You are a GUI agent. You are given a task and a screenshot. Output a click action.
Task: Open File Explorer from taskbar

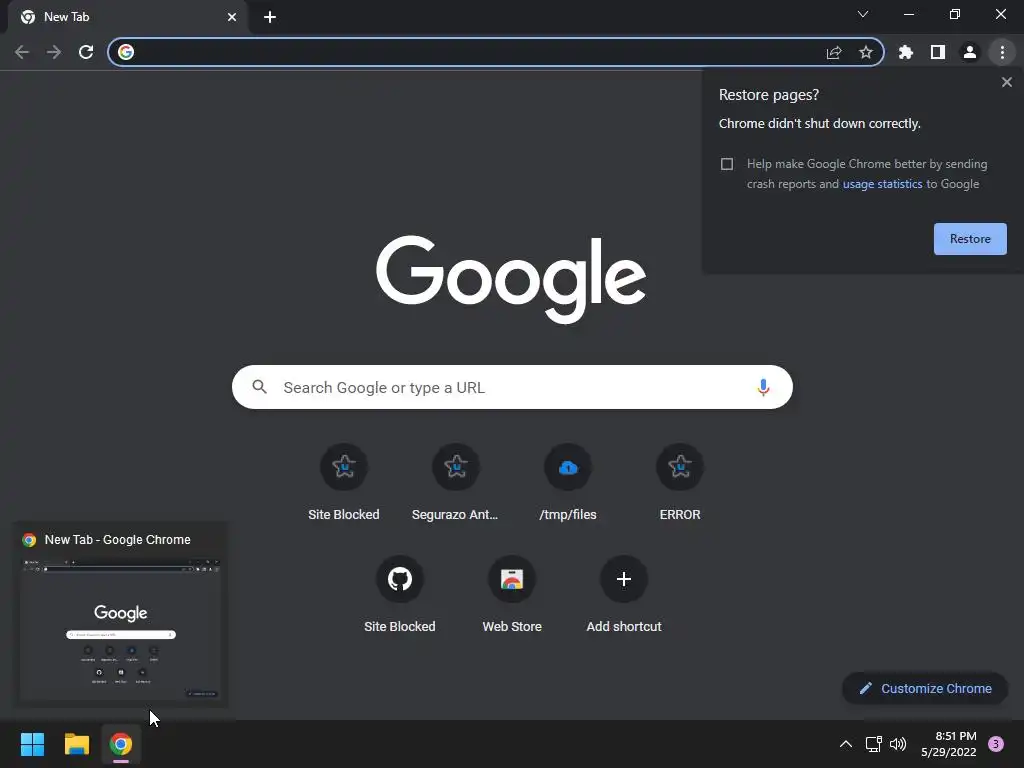click(x=76, y=744)
